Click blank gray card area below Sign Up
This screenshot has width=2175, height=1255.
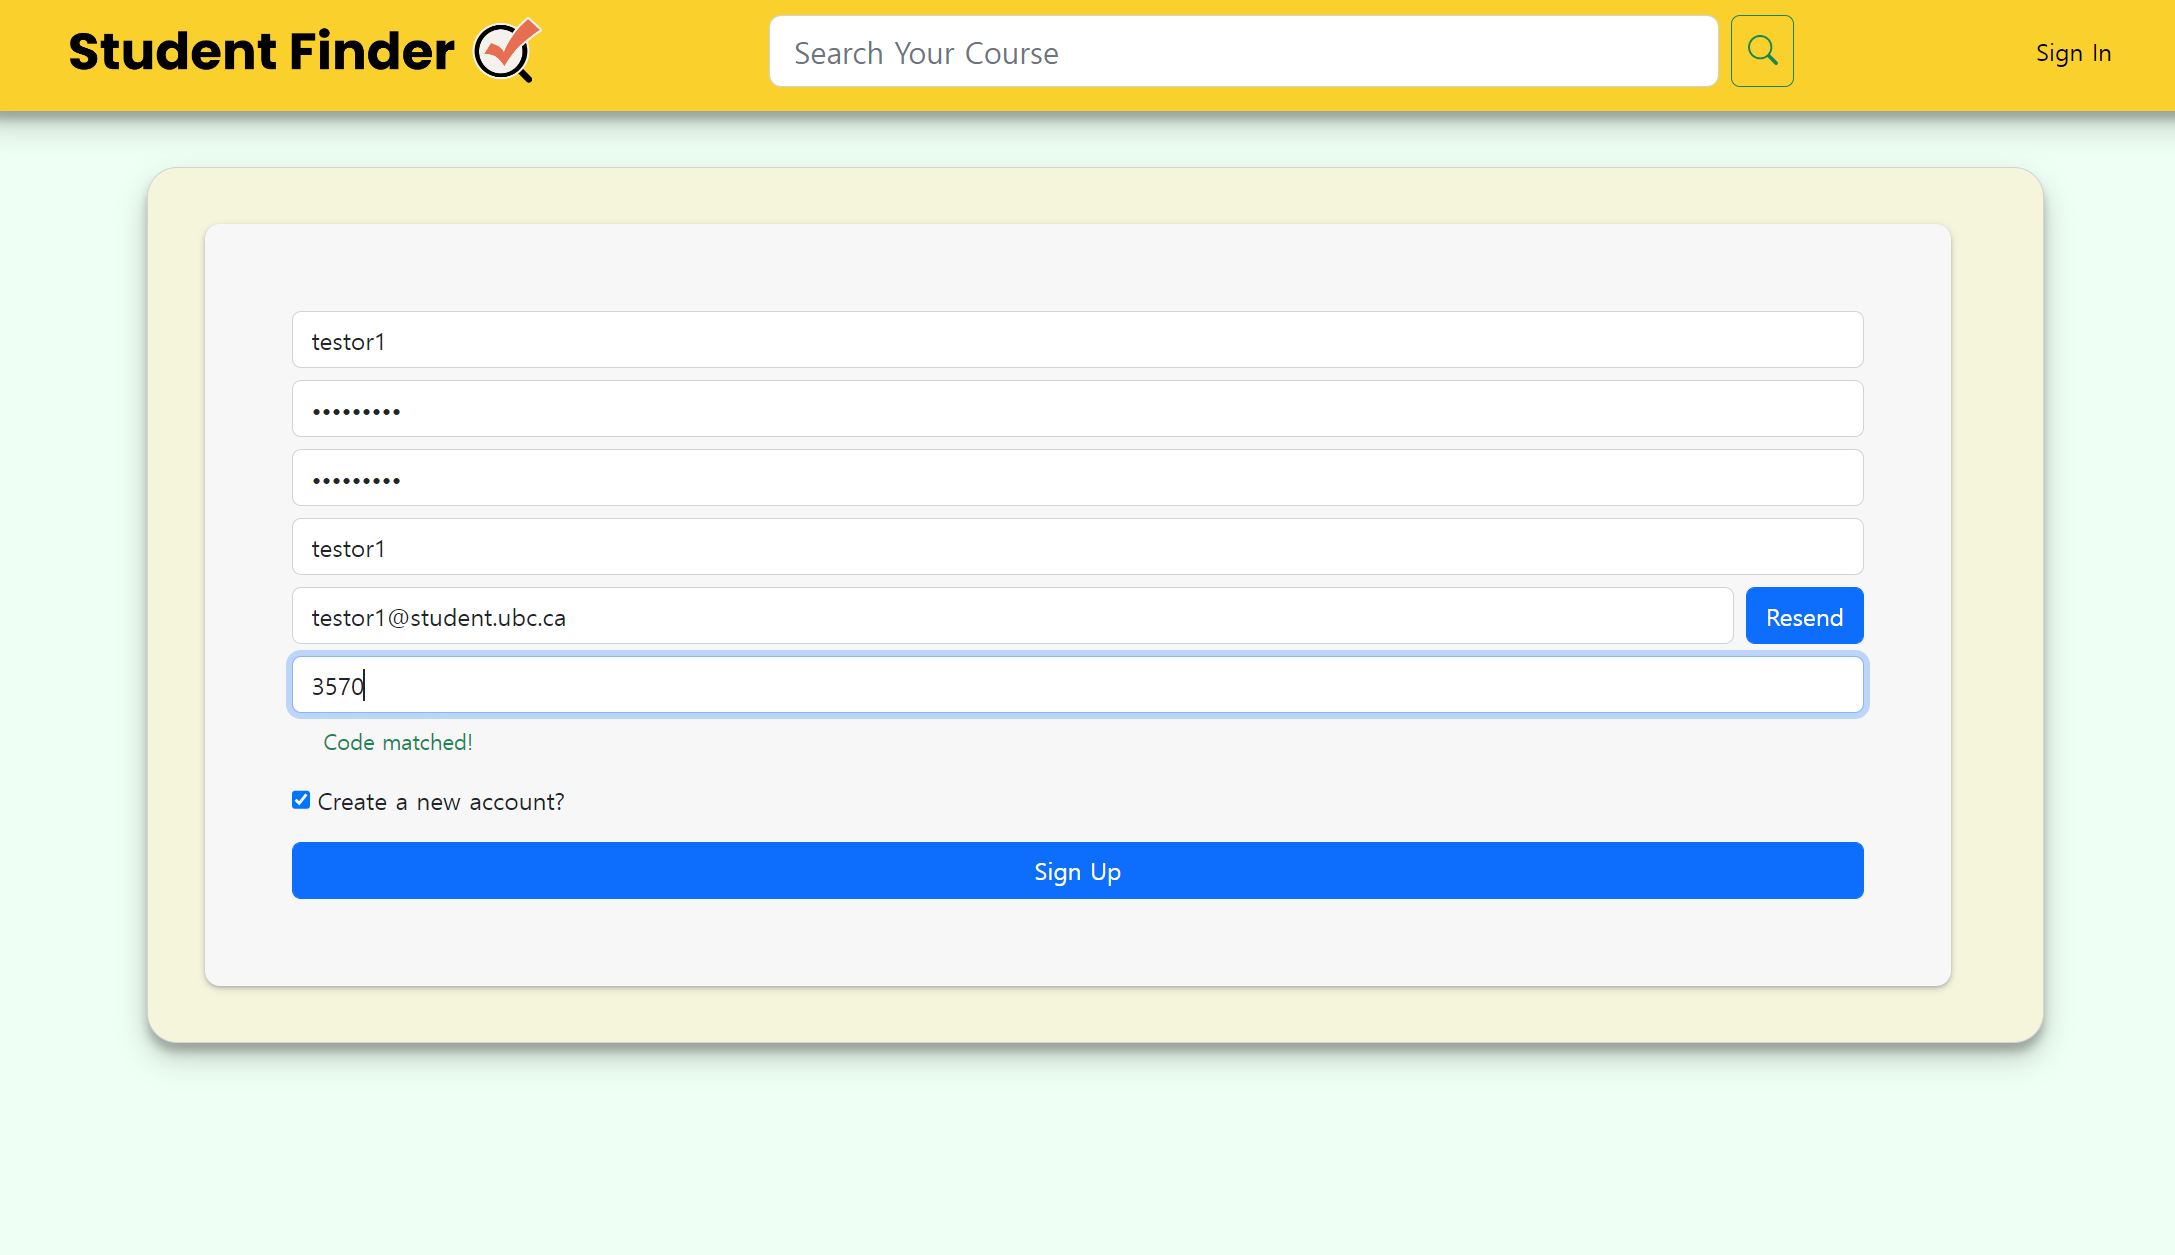point(1077,942)
